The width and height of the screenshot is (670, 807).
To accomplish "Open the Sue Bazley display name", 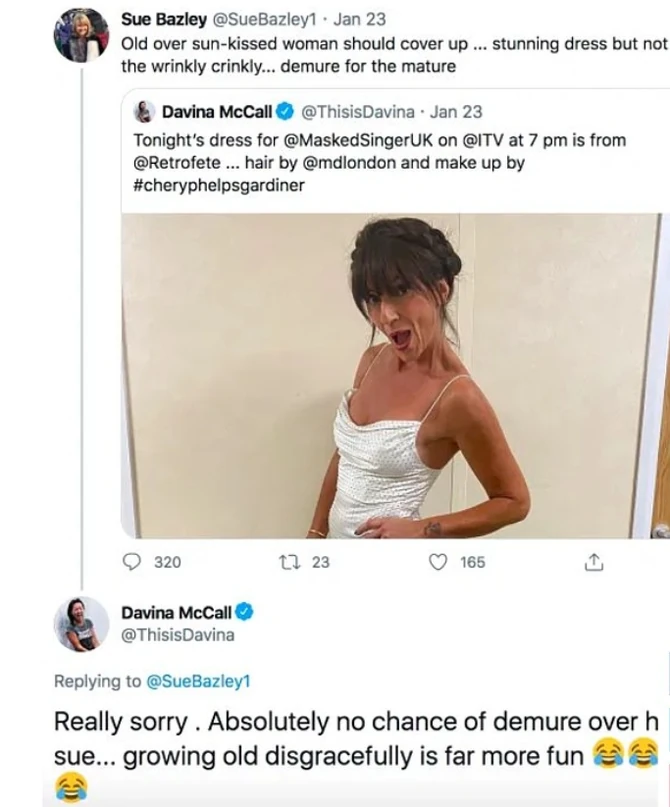I will 162,18.
